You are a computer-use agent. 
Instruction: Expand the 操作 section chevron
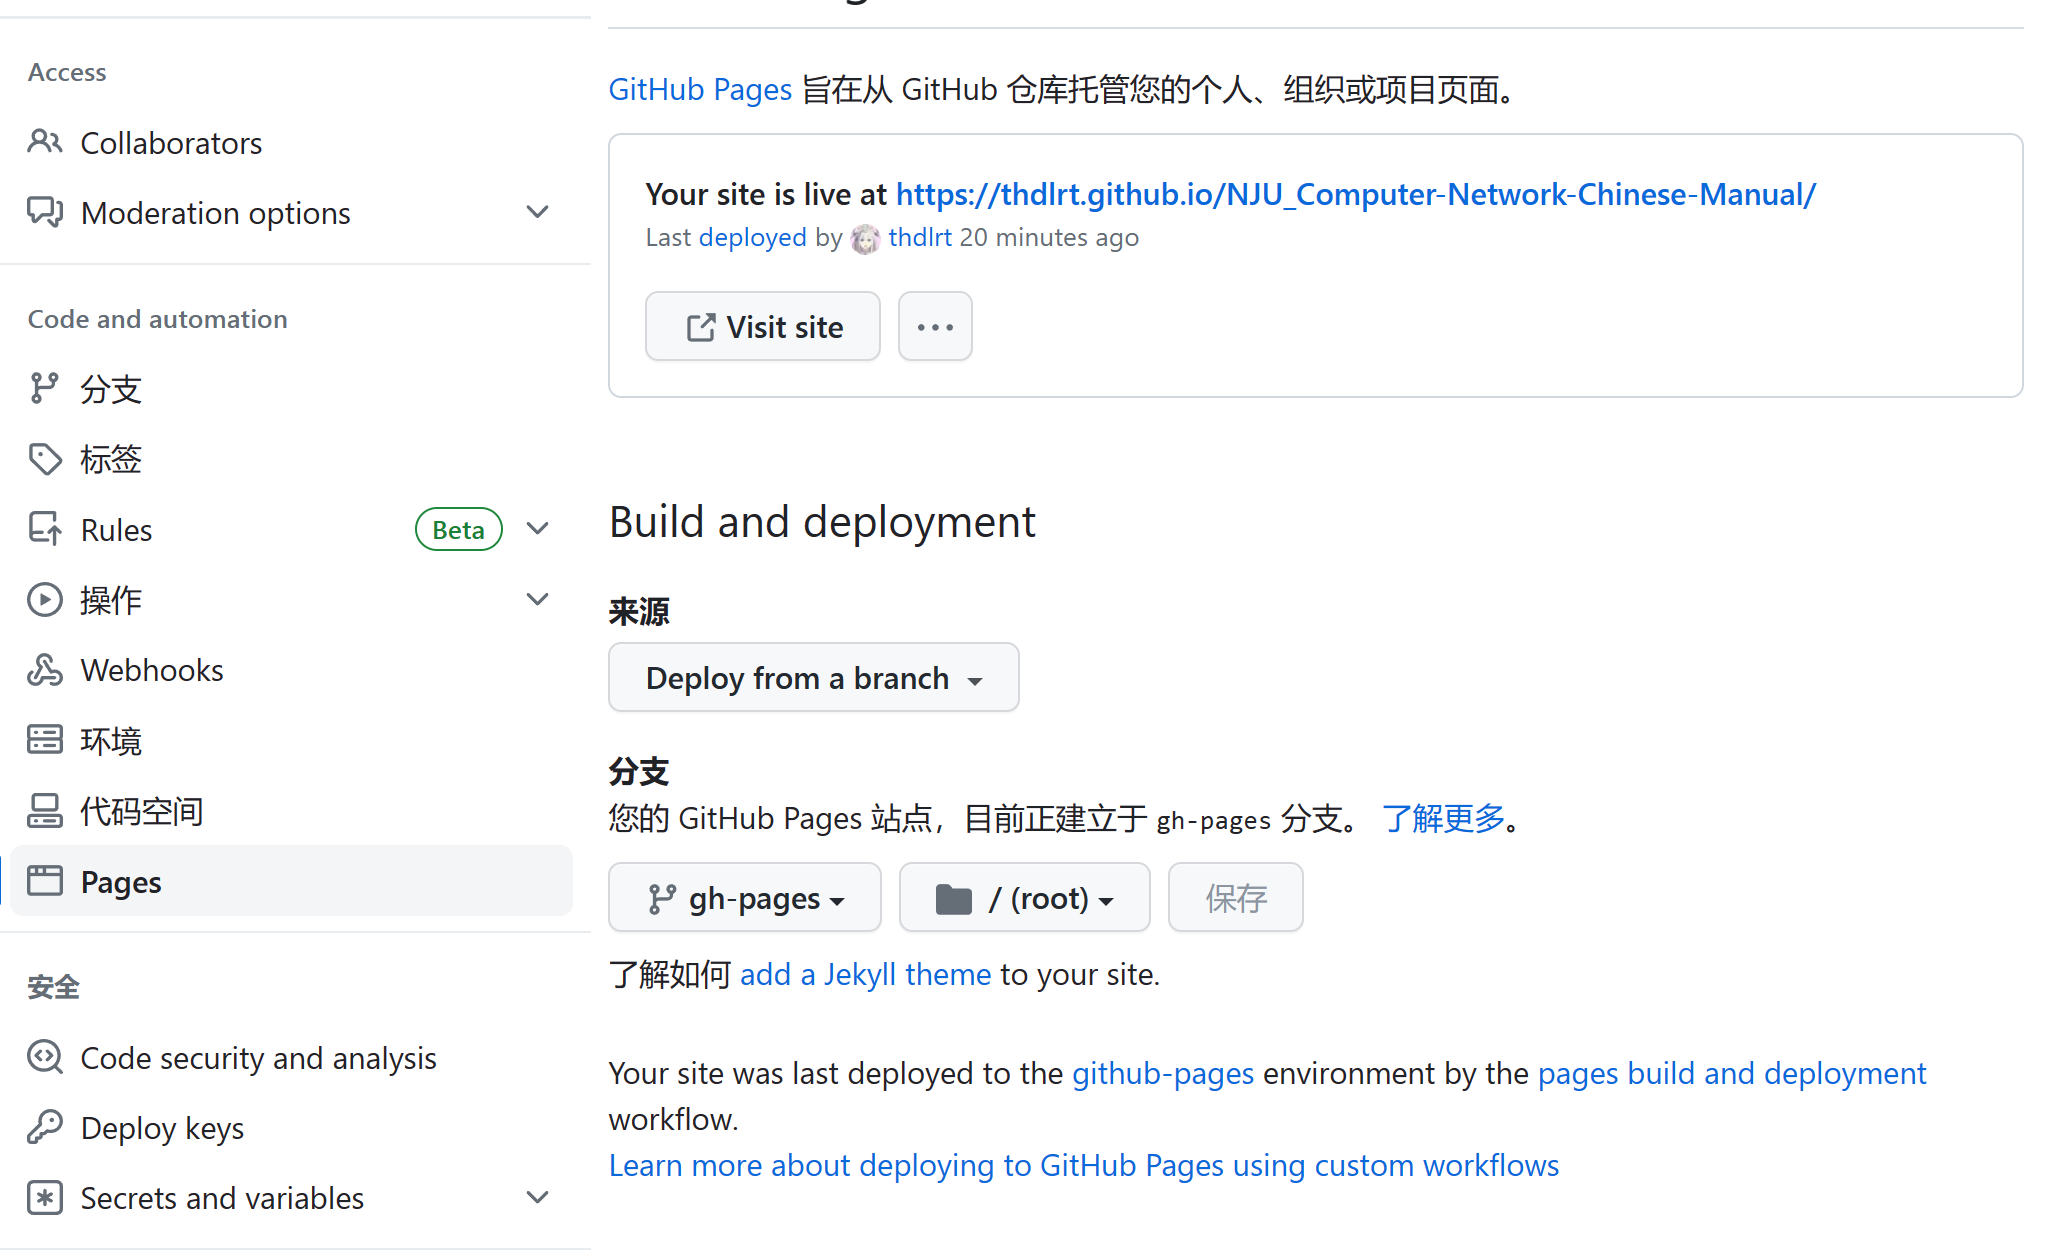(538, 600)
